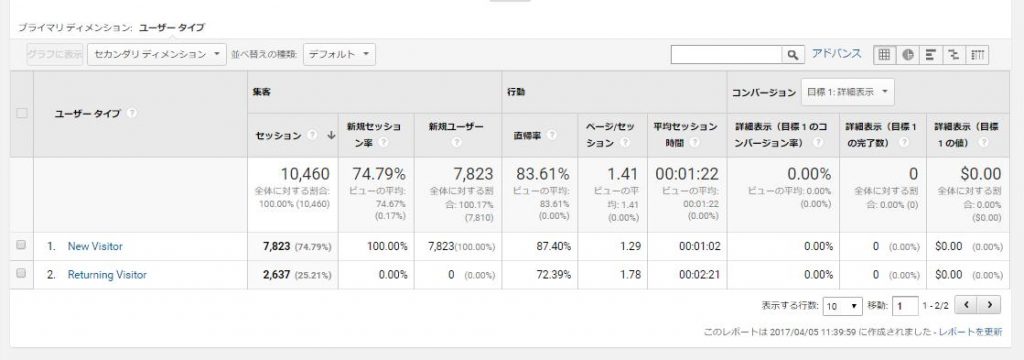Click into the table search field
The width and height of the screenshot is (1024, 360).
pyautogui.click(x=727, y=55)
